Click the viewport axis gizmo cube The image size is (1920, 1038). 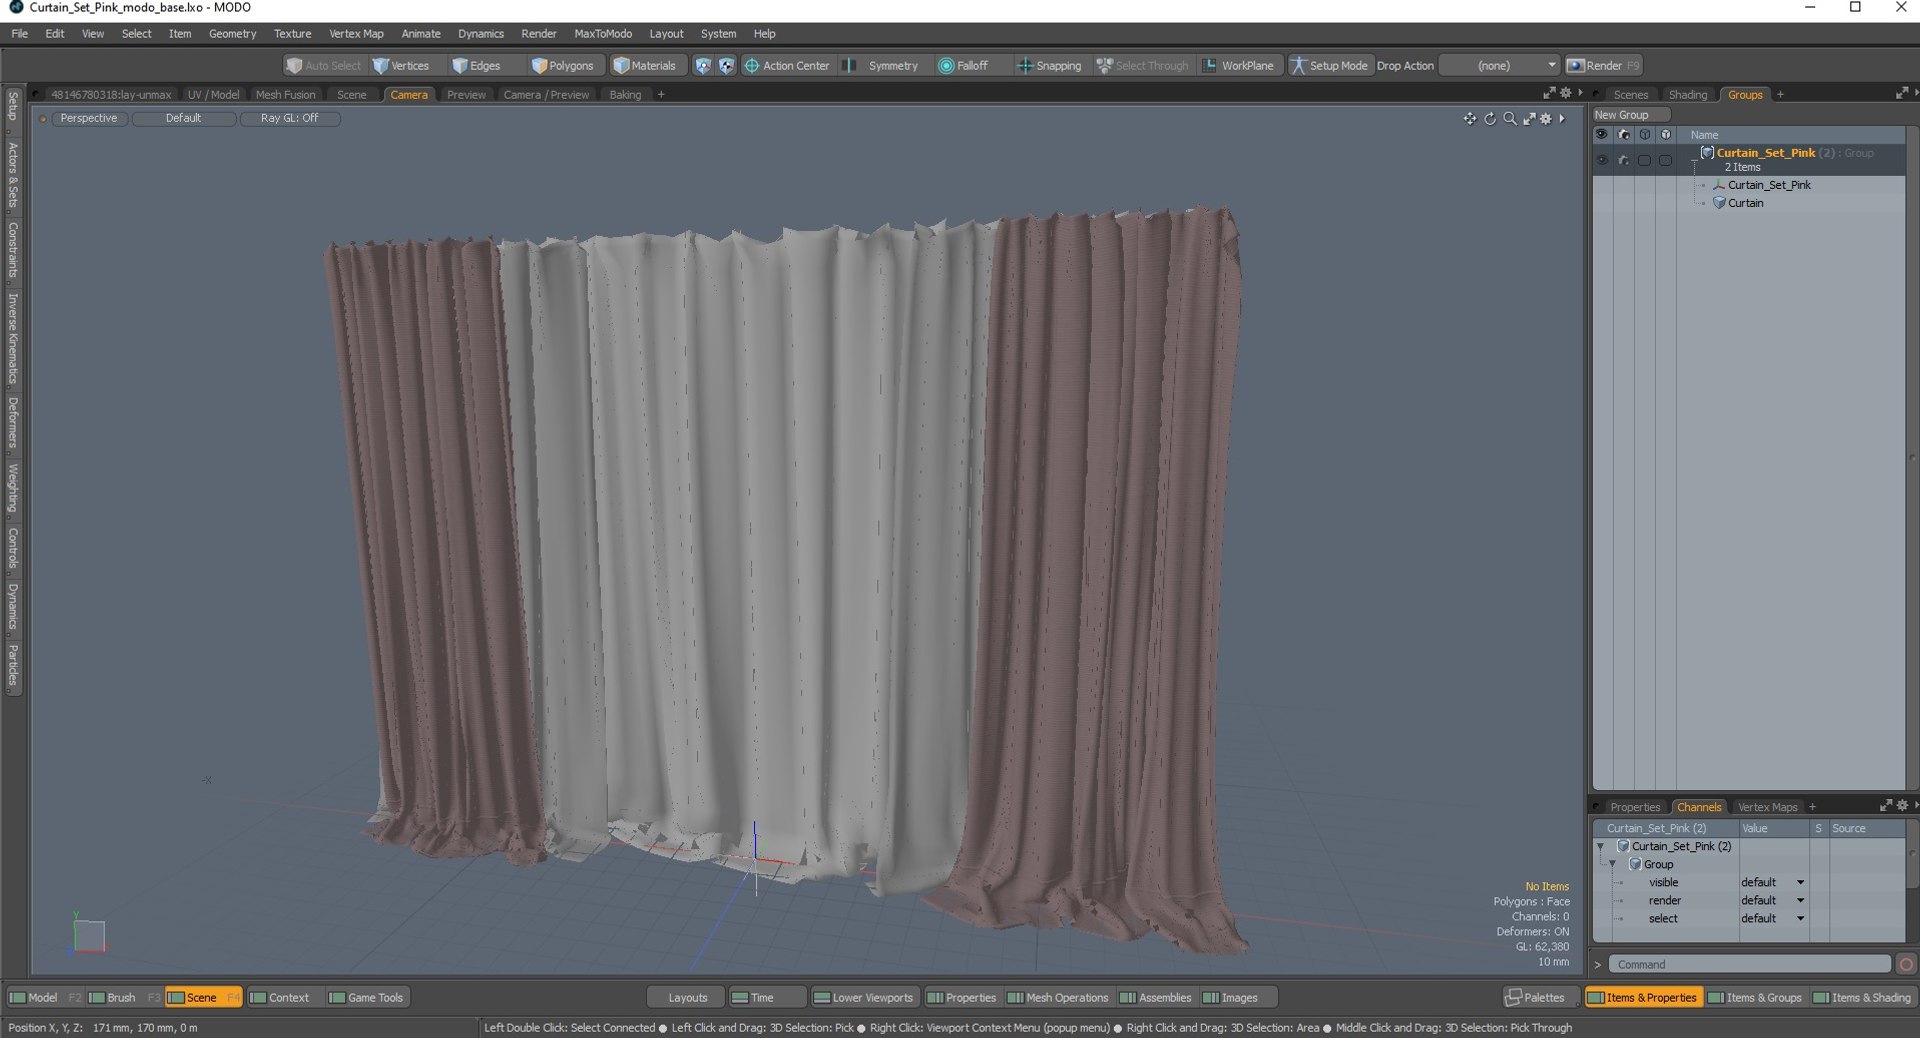(x=89, y=936)
